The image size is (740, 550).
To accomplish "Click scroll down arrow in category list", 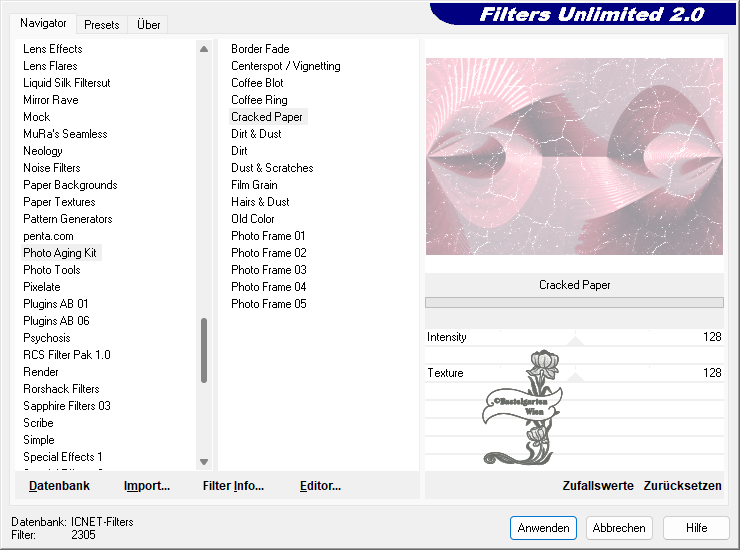I will [204, 462].
